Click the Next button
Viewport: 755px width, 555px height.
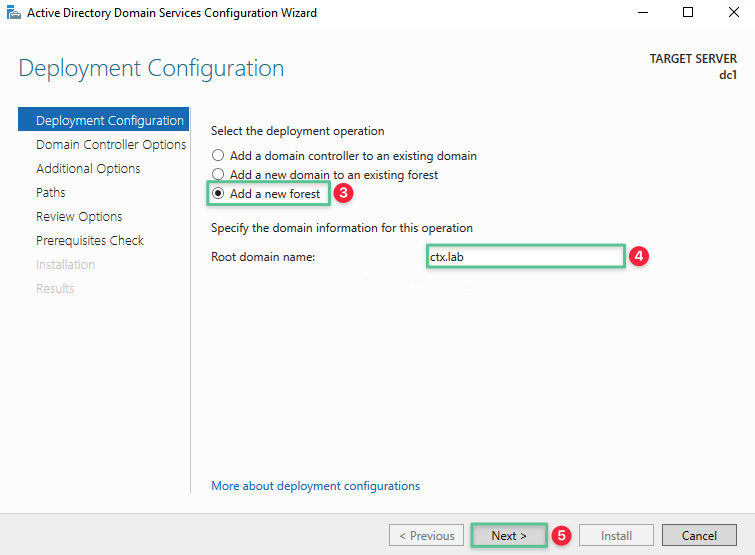tap(509, 535)
